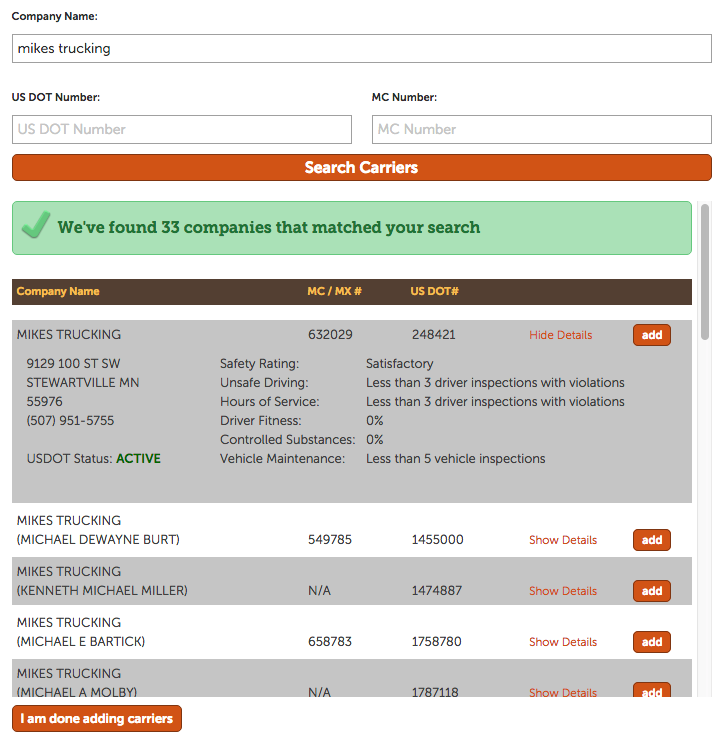Show Details for Michael E Bartick
Viewport: 720px width, 740px height.
pos(563,642)
